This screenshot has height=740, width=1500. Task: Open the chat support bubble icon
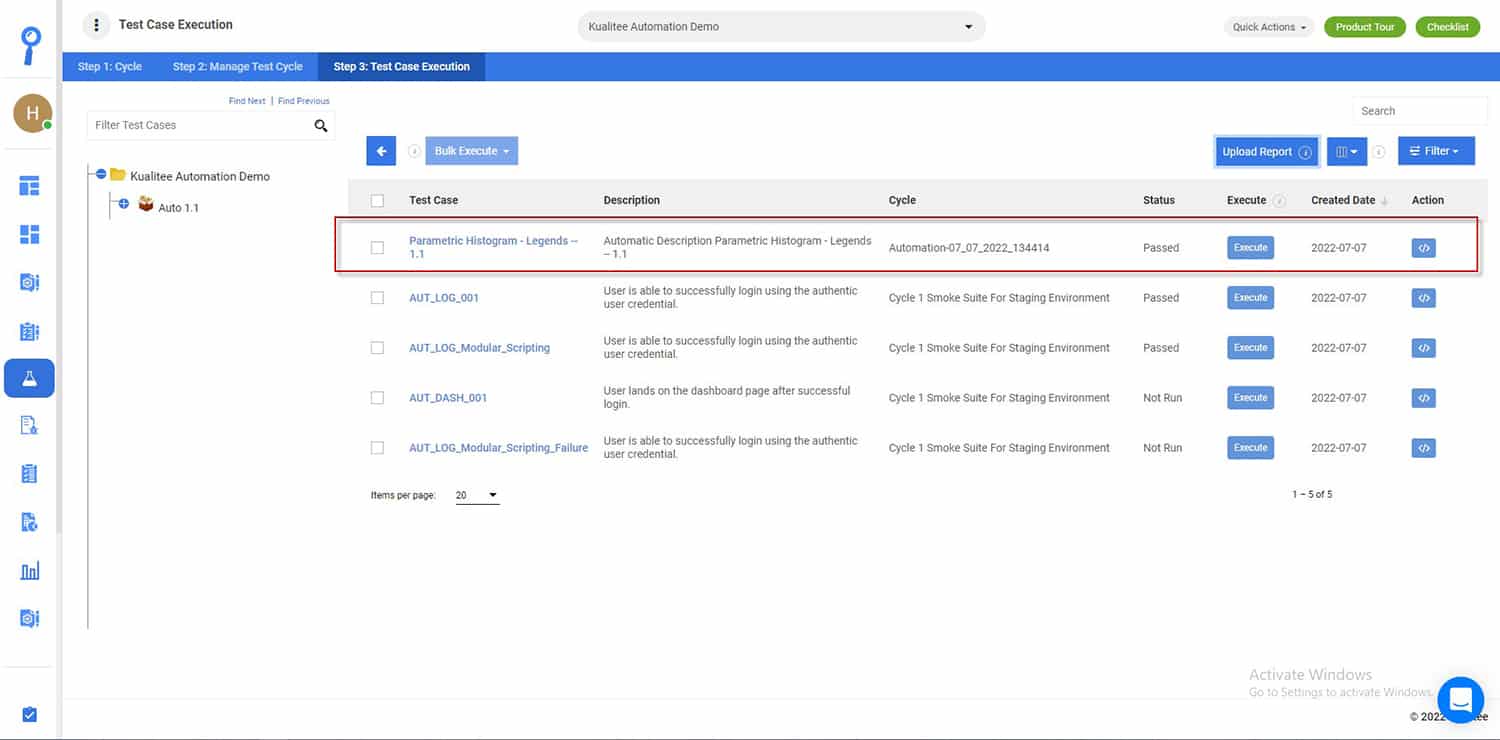(1460, 698)
